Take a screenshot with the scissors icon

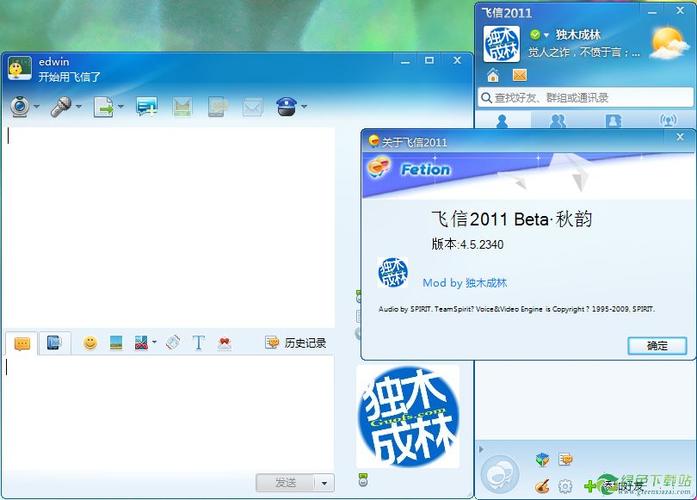(x=141, y=343)
